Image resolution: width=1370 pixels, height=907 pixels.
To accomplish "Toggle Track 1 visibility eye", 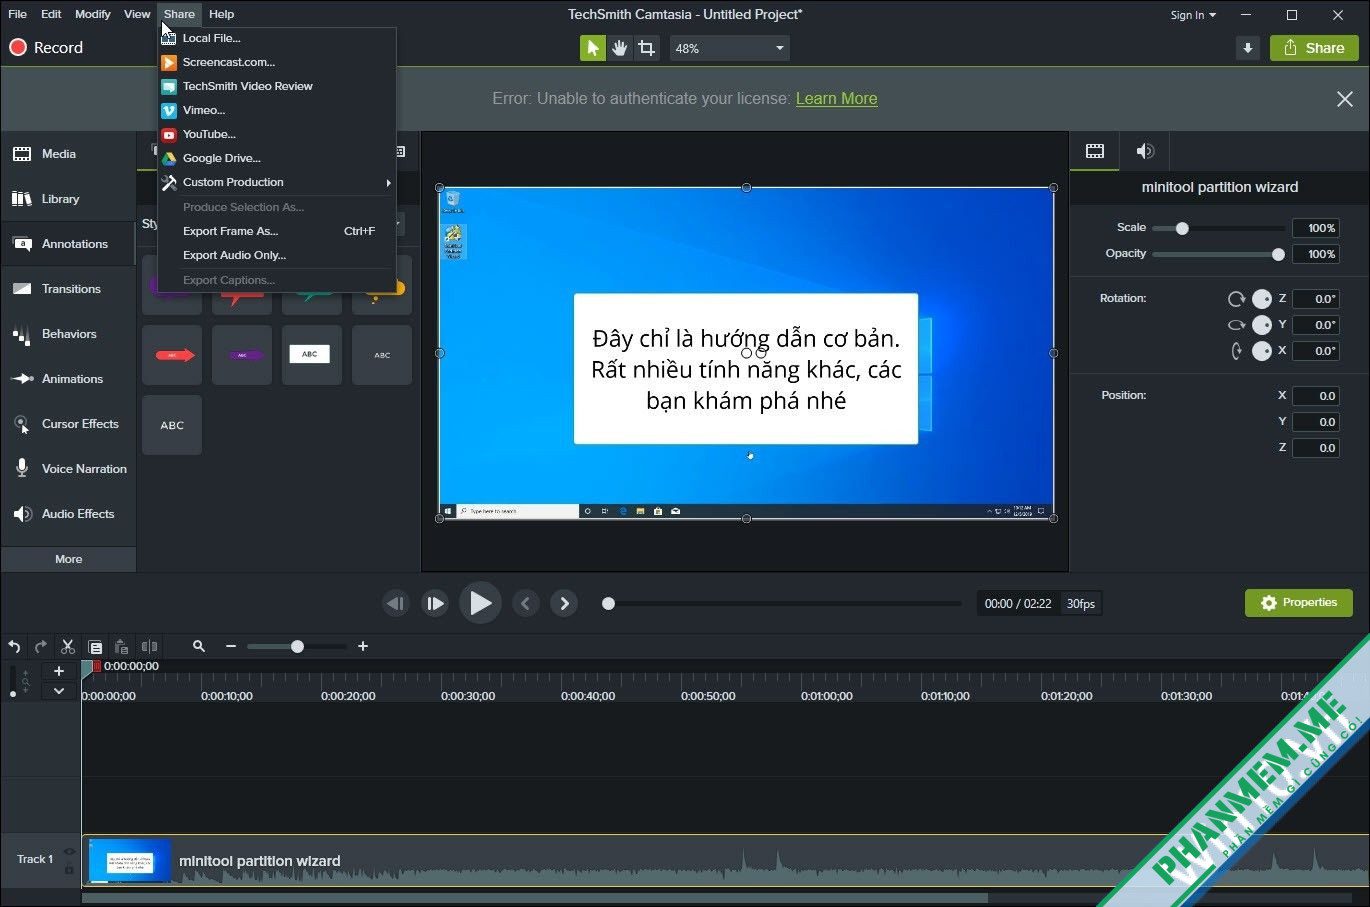I will (x=69, y=852).
